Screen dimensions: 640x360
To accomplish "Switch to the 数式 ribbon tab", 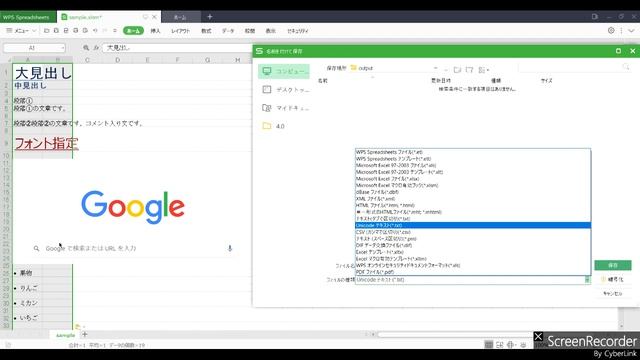I will tap(206, 31).
